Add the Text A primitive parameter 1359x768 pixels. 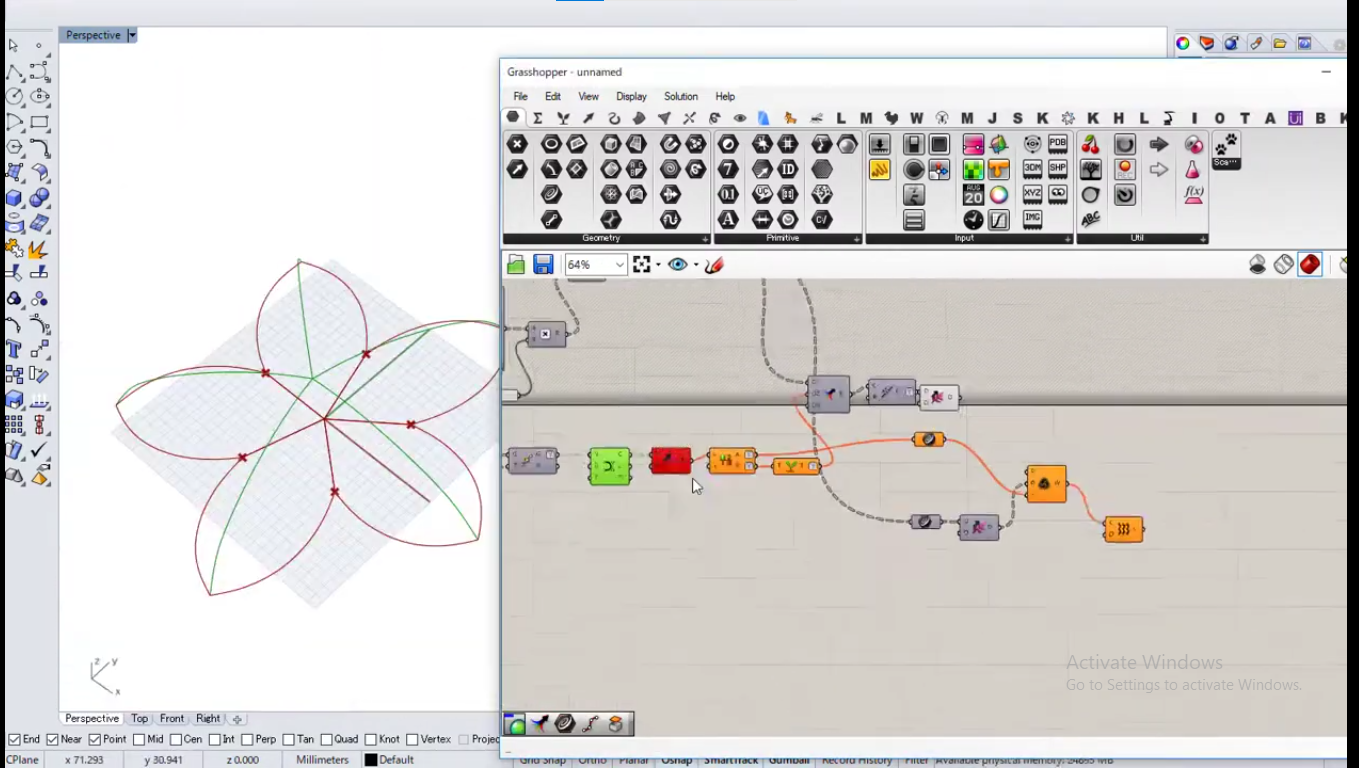pyautogui.click(x=728, y=219)
